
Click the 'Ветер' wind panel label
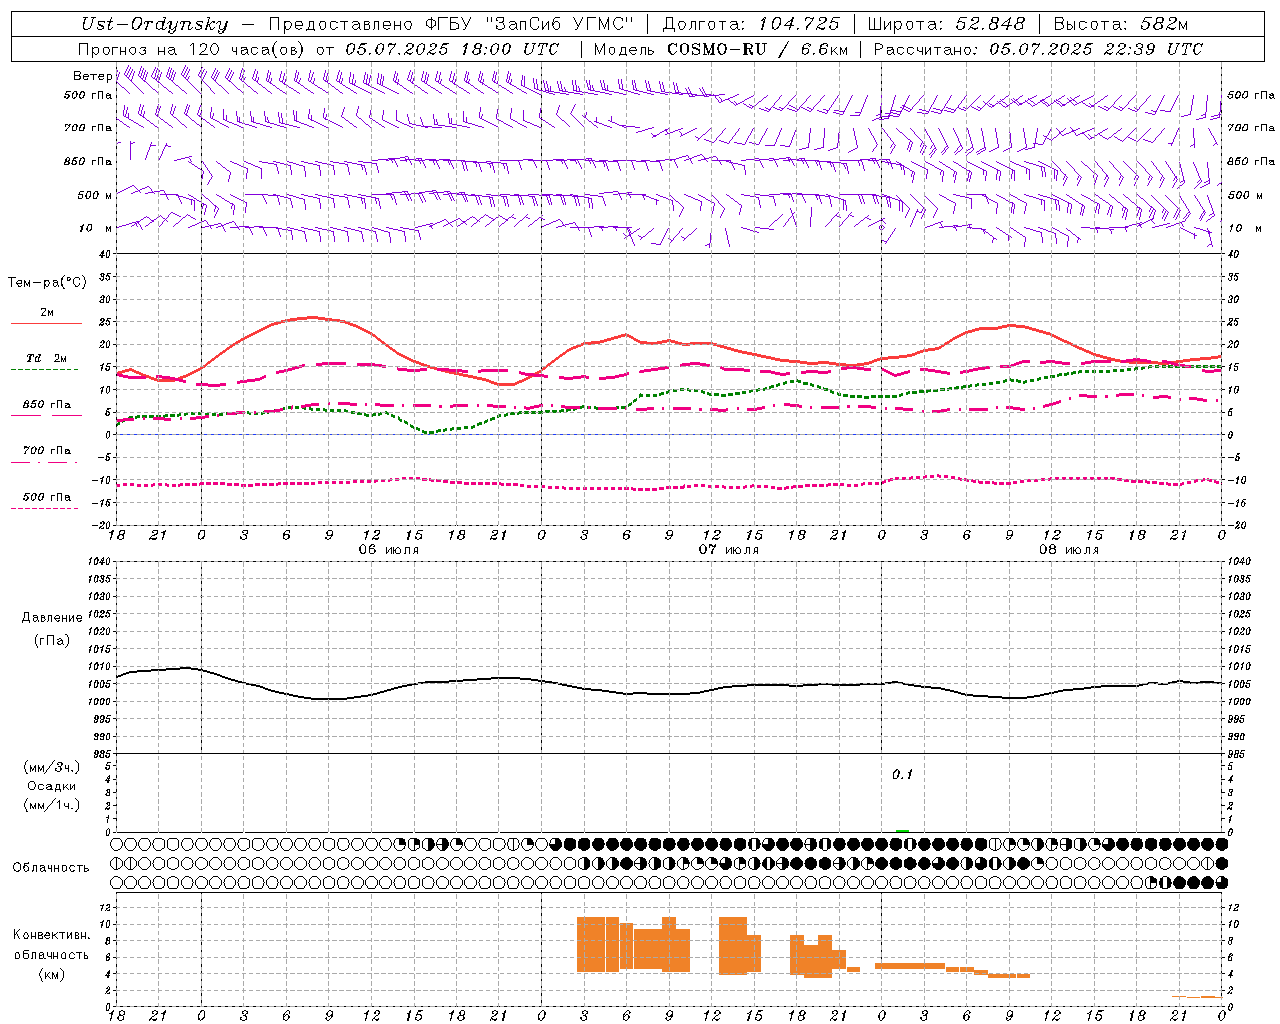92,76
